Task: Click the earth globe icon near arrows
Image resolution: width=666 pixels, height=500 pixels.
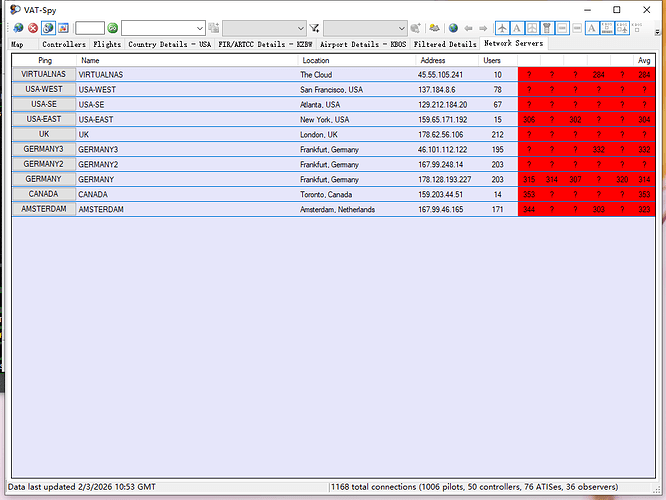Action: pos(452,28)
